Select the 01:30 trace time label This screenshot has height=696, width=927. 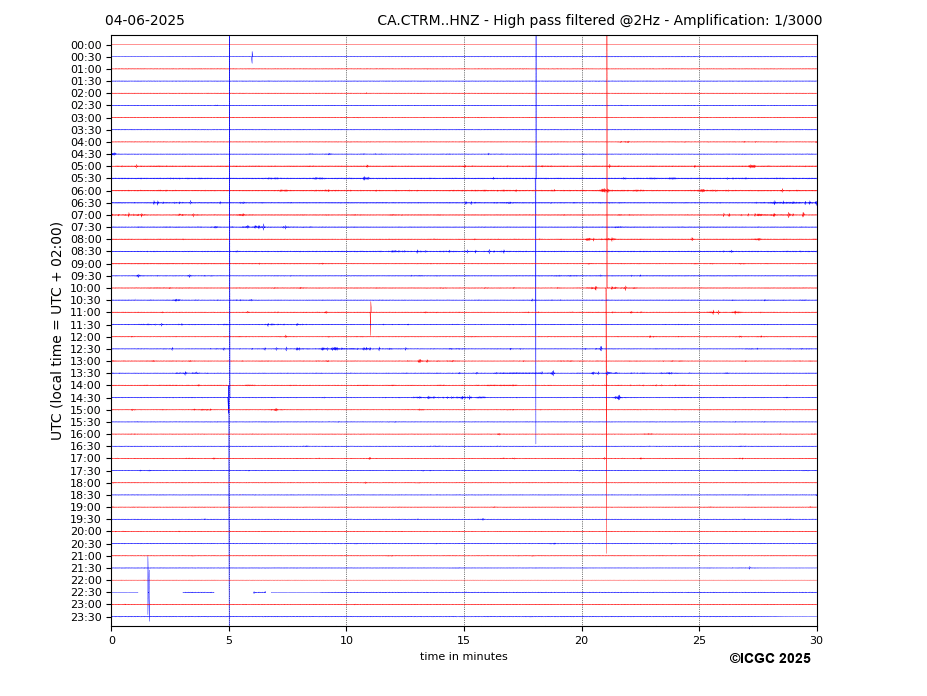(86, 82)
